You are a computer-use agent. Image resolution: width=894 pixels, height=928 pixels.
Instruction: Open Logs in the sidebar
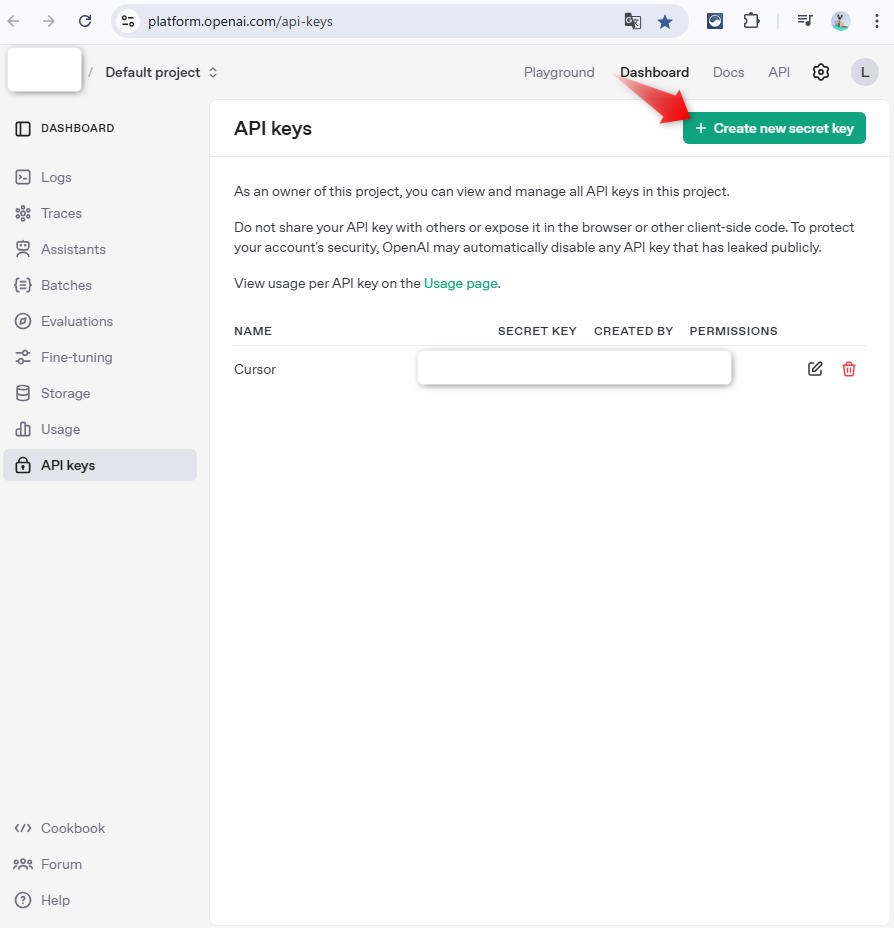click(x=56, y=177)
